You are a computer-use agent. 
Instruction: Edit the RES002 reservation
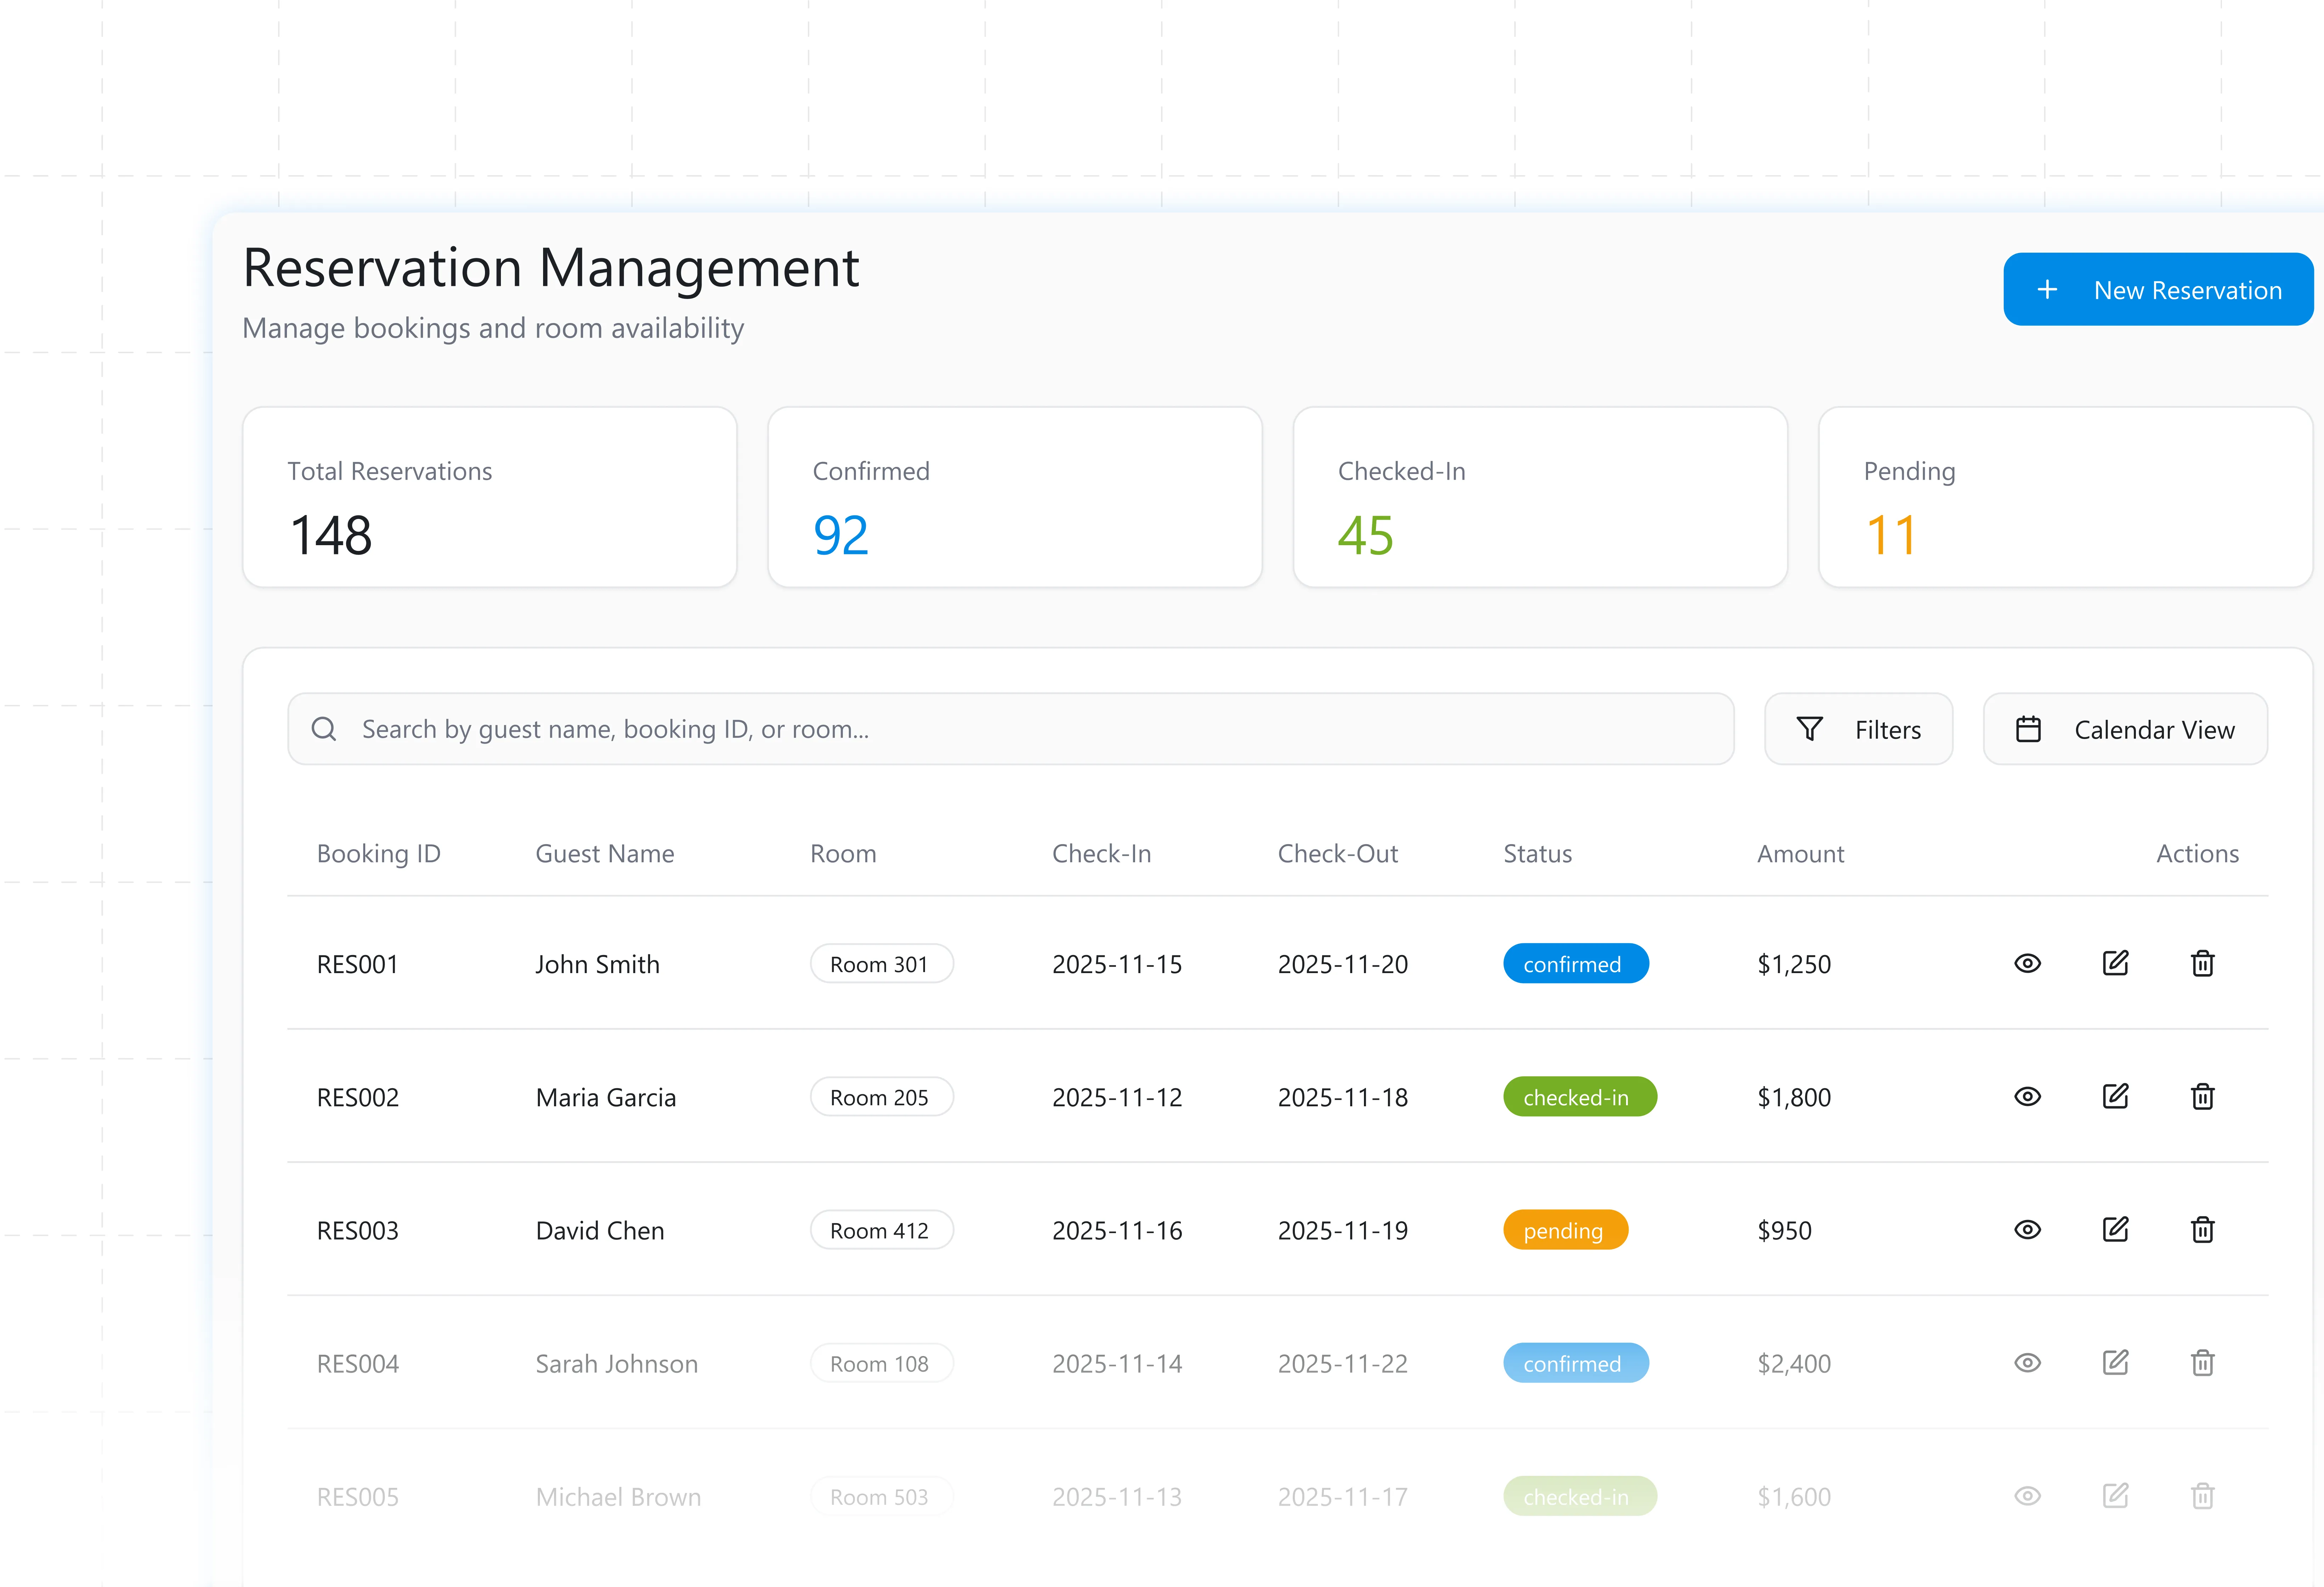tap(2115, 1096)
